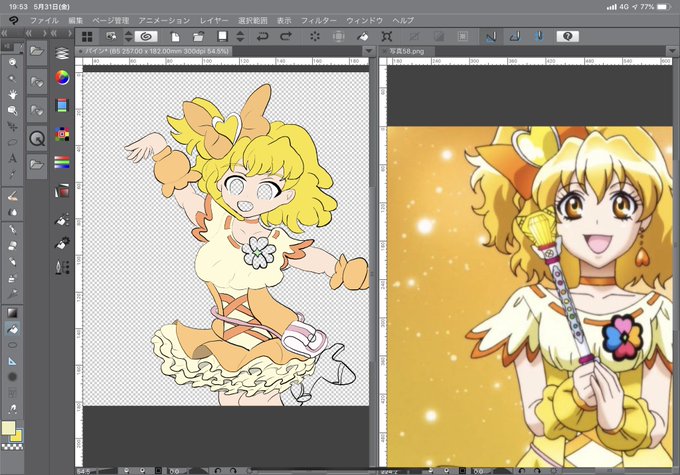Click the fill paint bucket command icon
The width and height of the screenshot is (680, 475).
pyautogui.click(x=363, y=36)
